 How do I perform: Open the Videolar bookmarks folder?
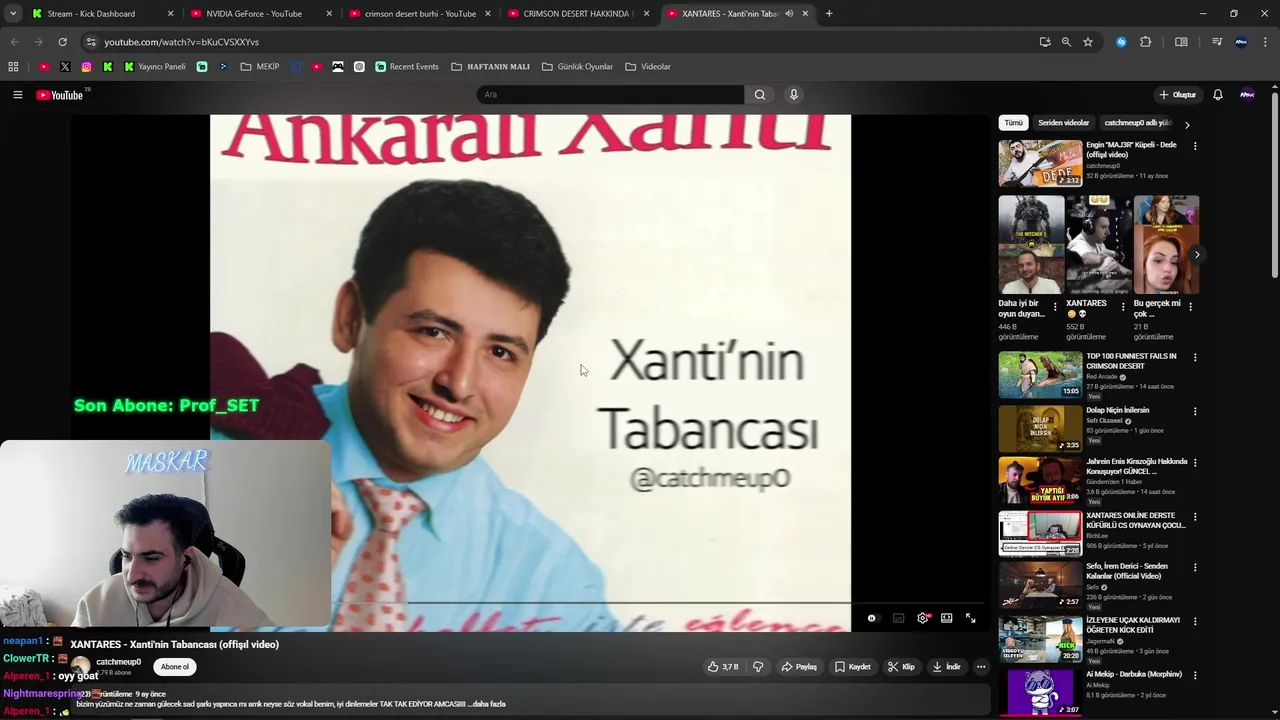pos(648,67)
